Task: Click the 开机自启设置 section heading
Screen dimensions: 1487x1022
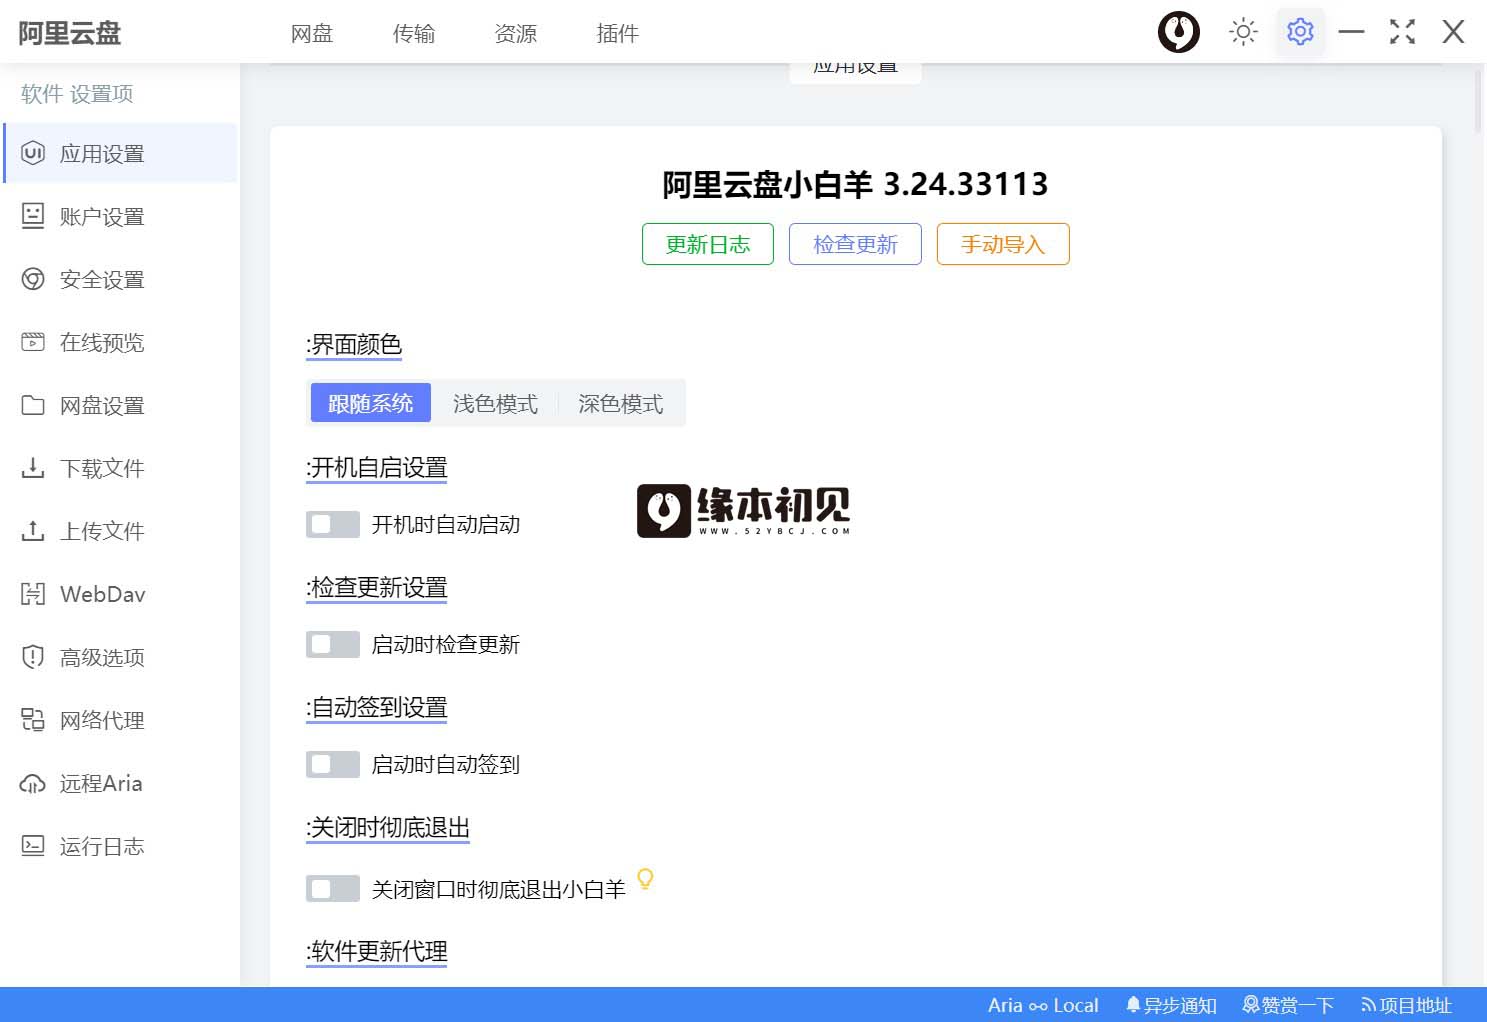Action: pos(377,467)
